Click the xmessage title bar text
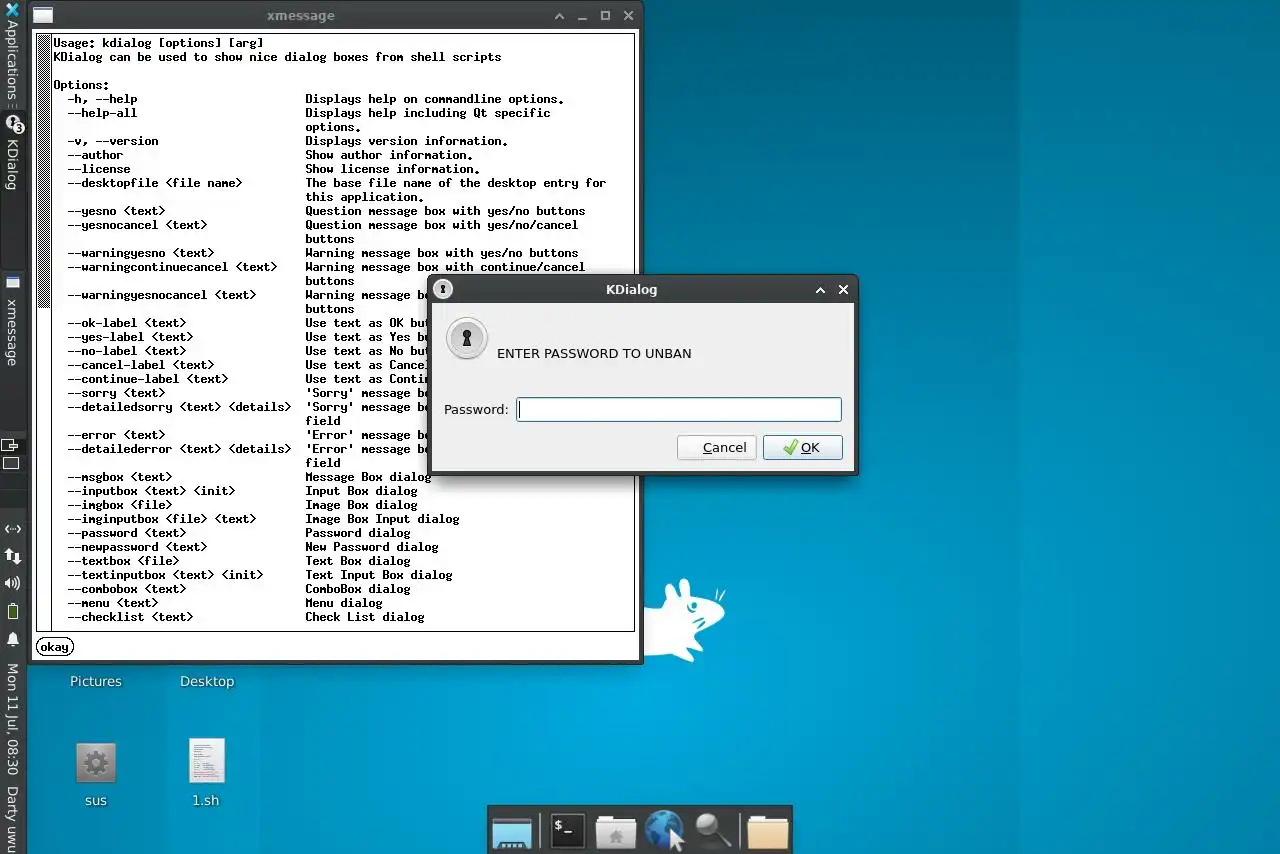This screenshot has width=1280, height=854. (x=301, y=16)
